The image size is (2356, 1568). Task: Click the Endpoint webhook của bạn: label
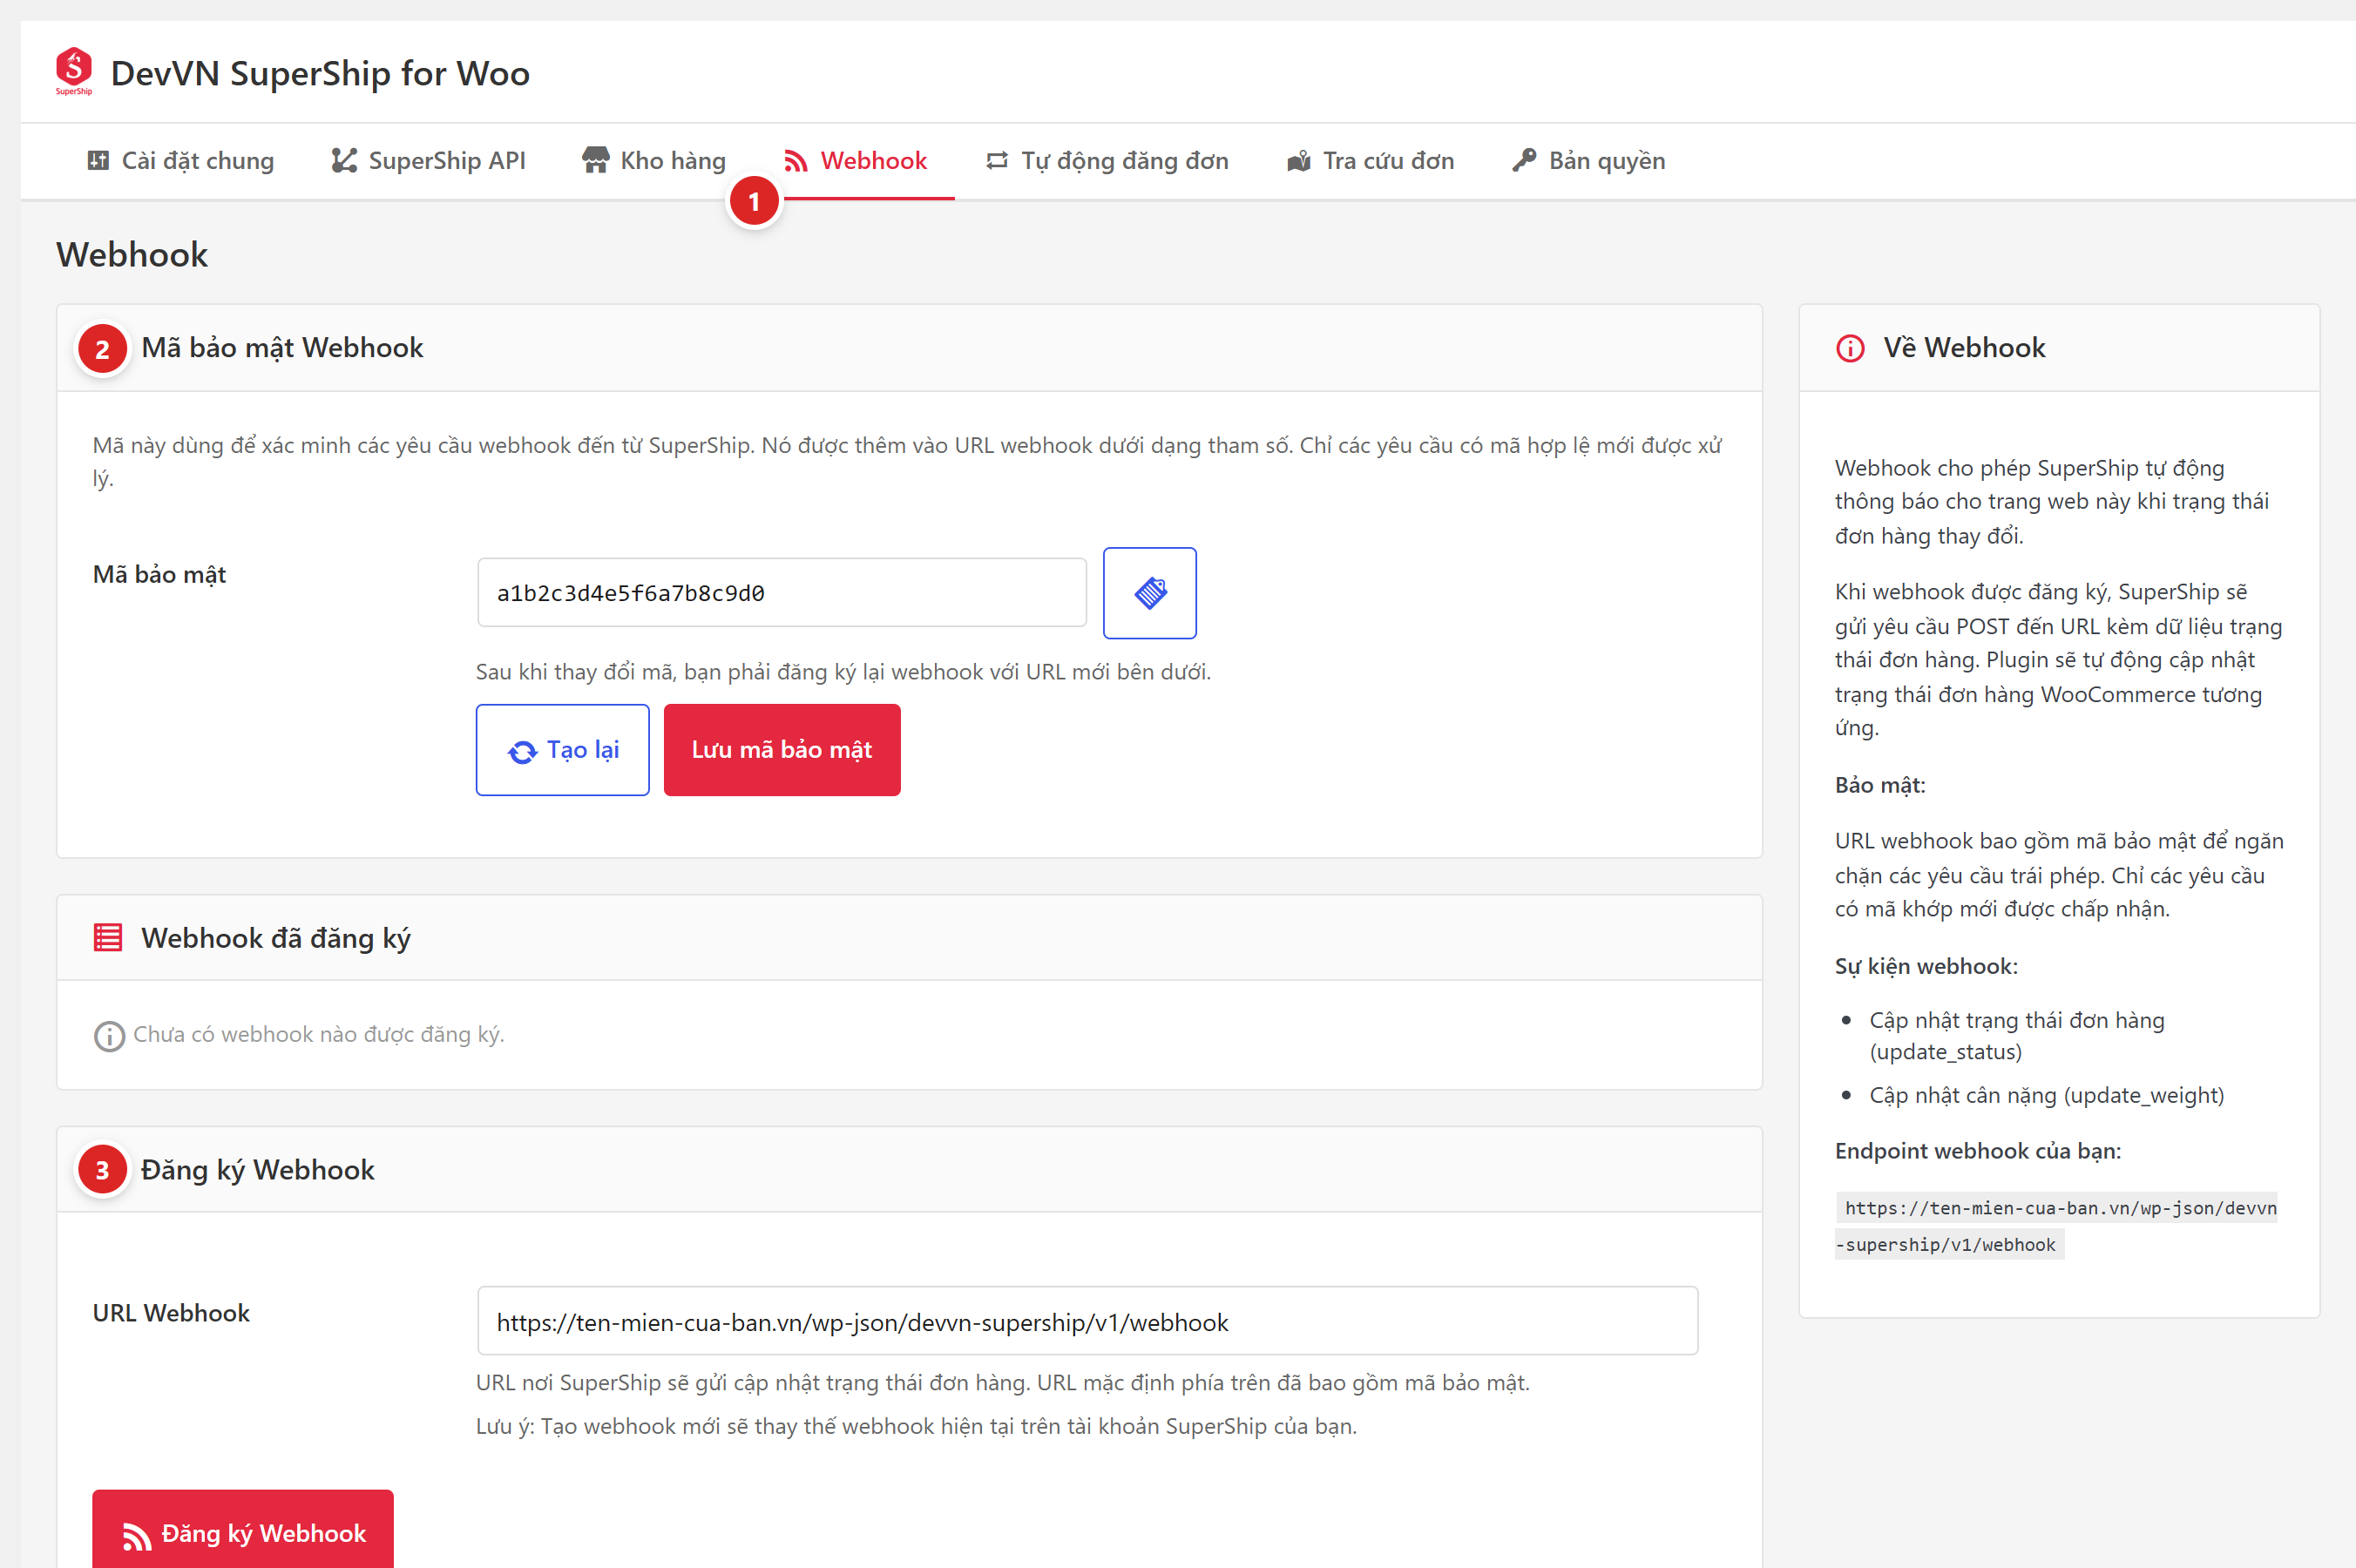pos(1978,1151)
